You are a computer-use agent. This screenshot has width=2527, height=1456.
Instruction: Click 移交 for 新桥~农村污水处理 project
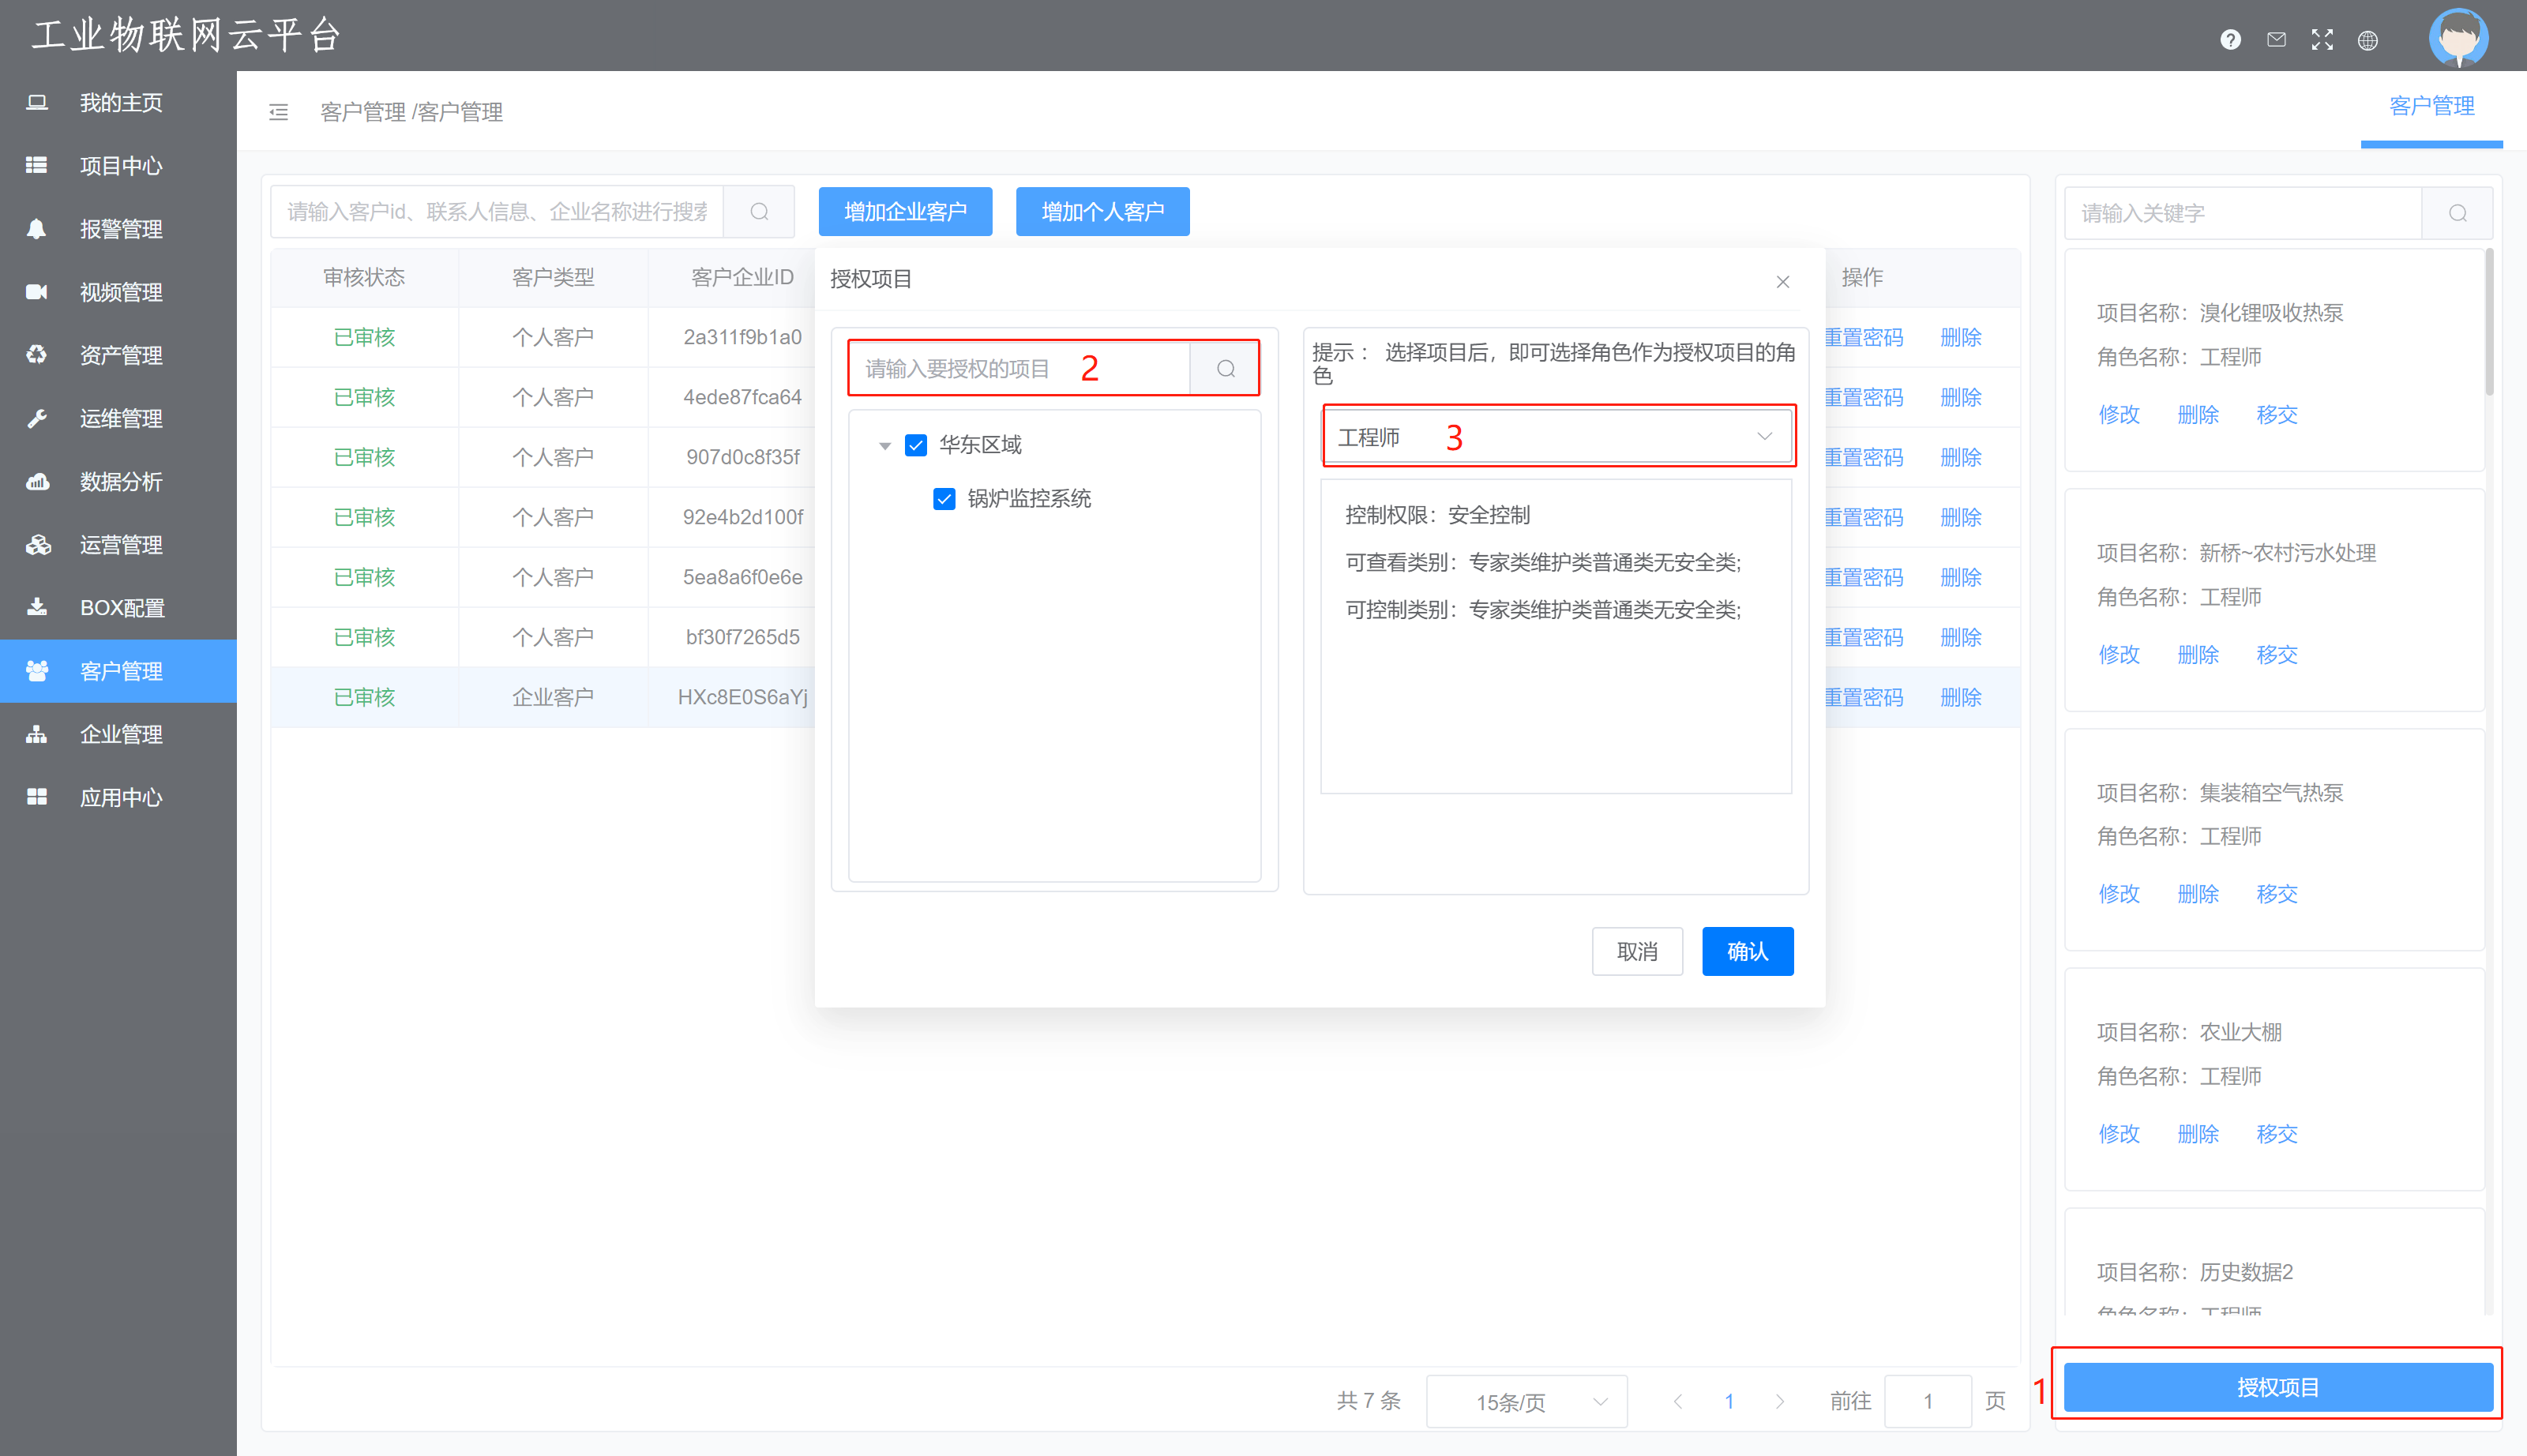click(2276, 655)
